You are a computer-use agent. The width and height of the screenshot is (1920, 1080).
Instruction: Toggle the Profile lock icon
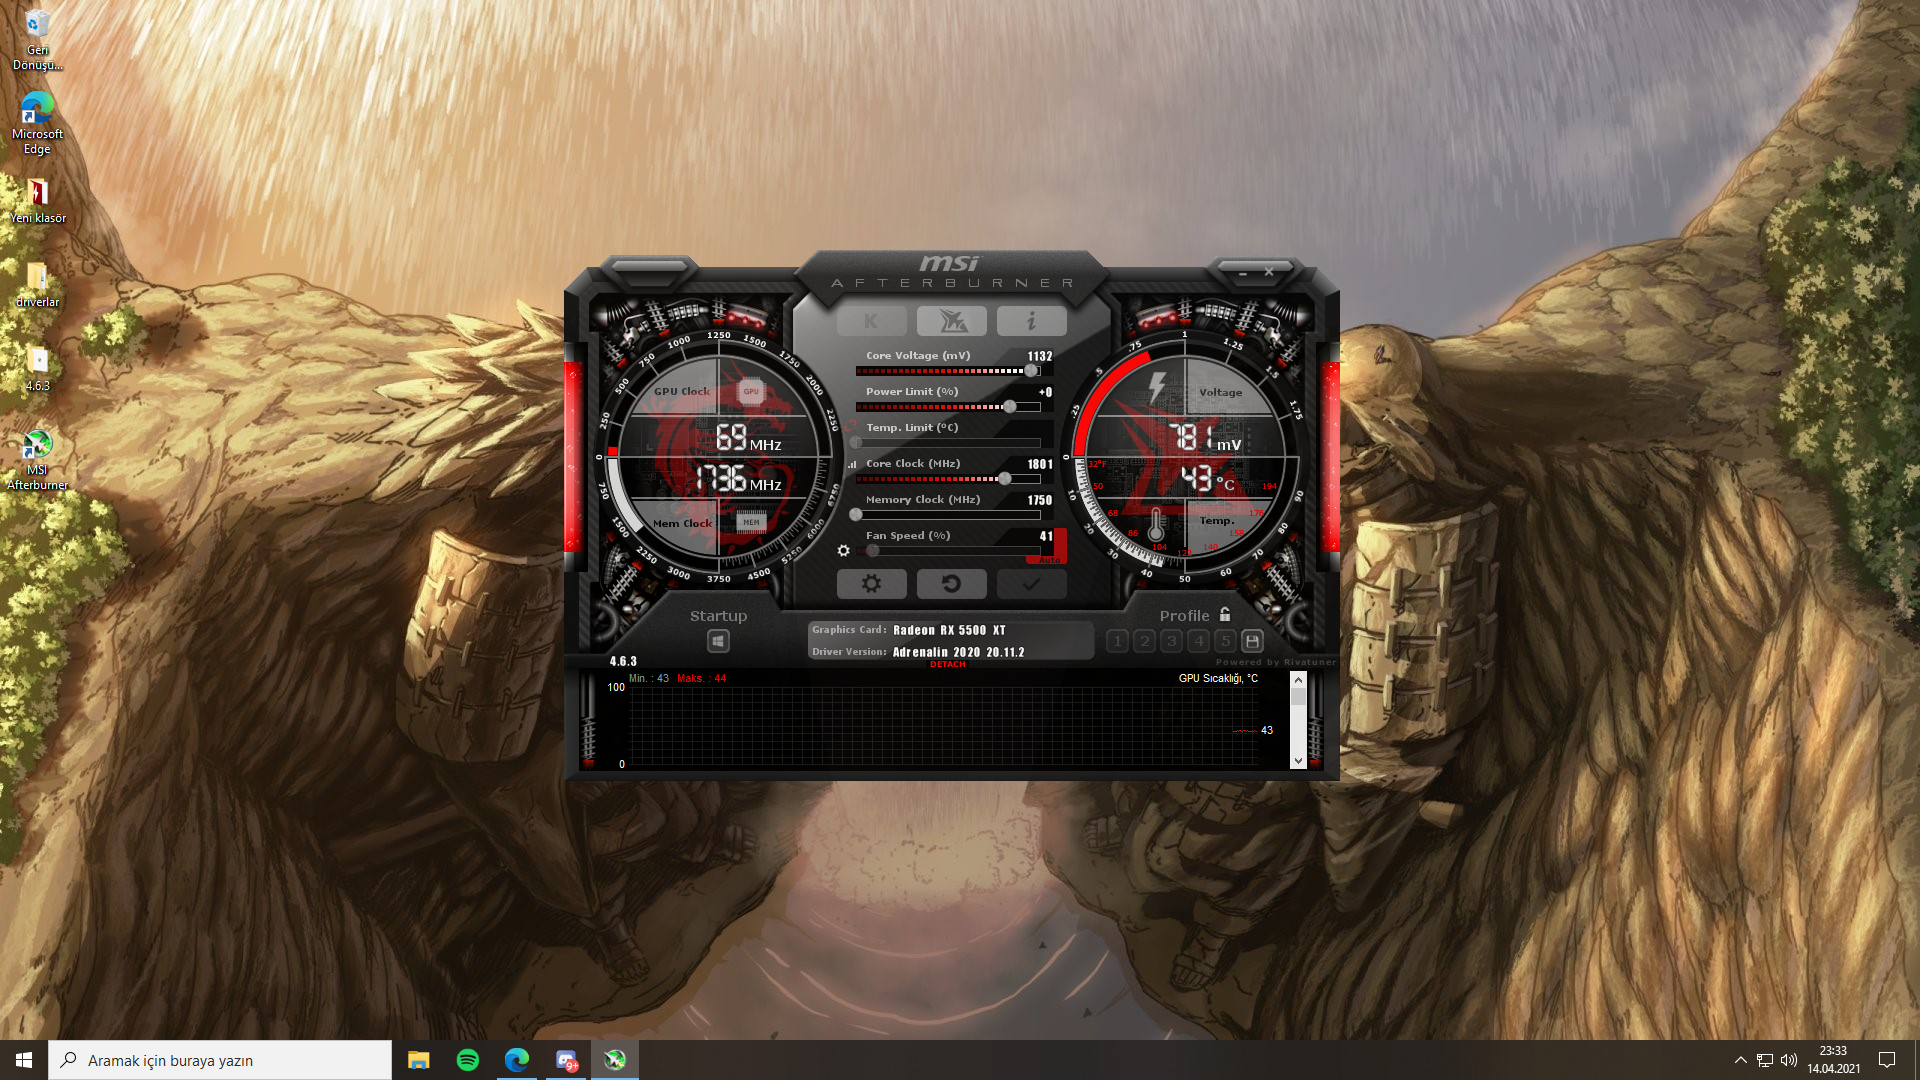(x=1225, y=615)
